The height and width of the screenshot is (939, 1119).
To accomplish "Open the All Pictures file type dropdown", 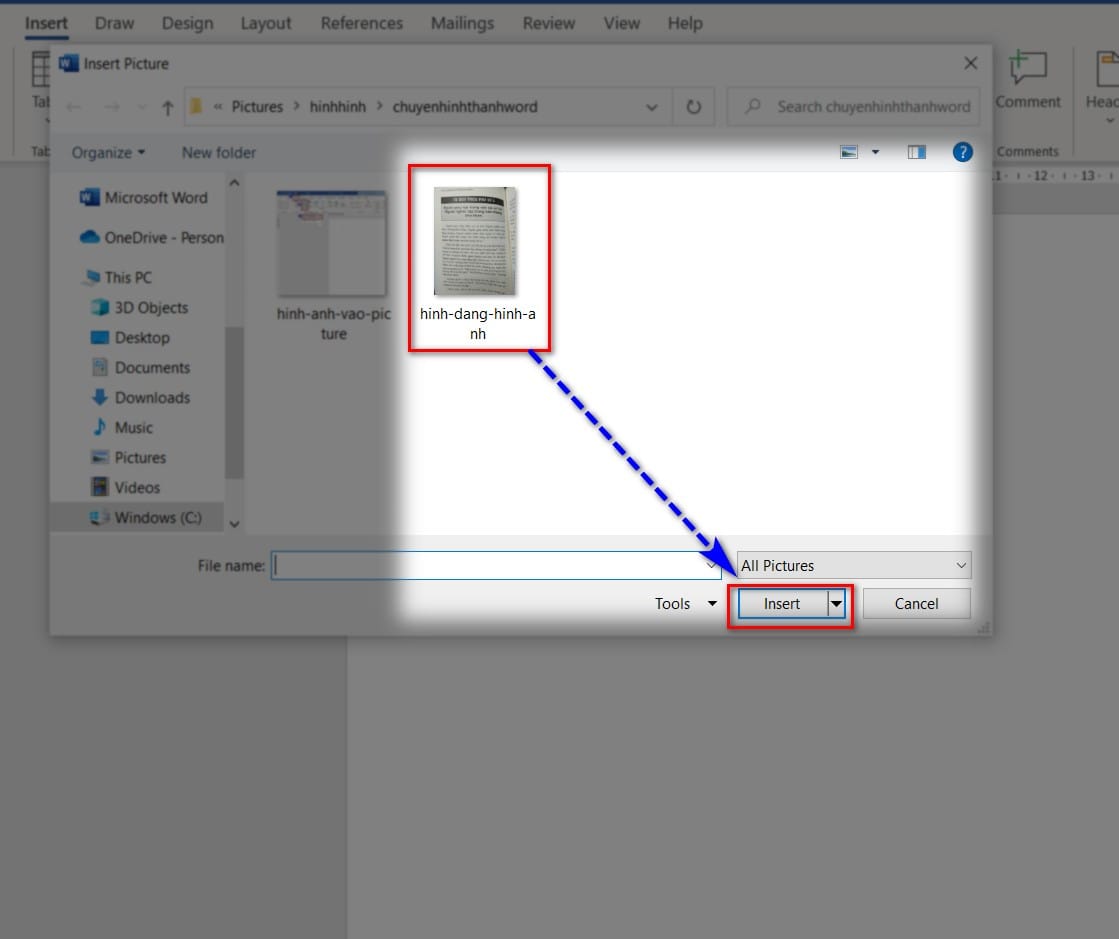I will click(854, 566).
